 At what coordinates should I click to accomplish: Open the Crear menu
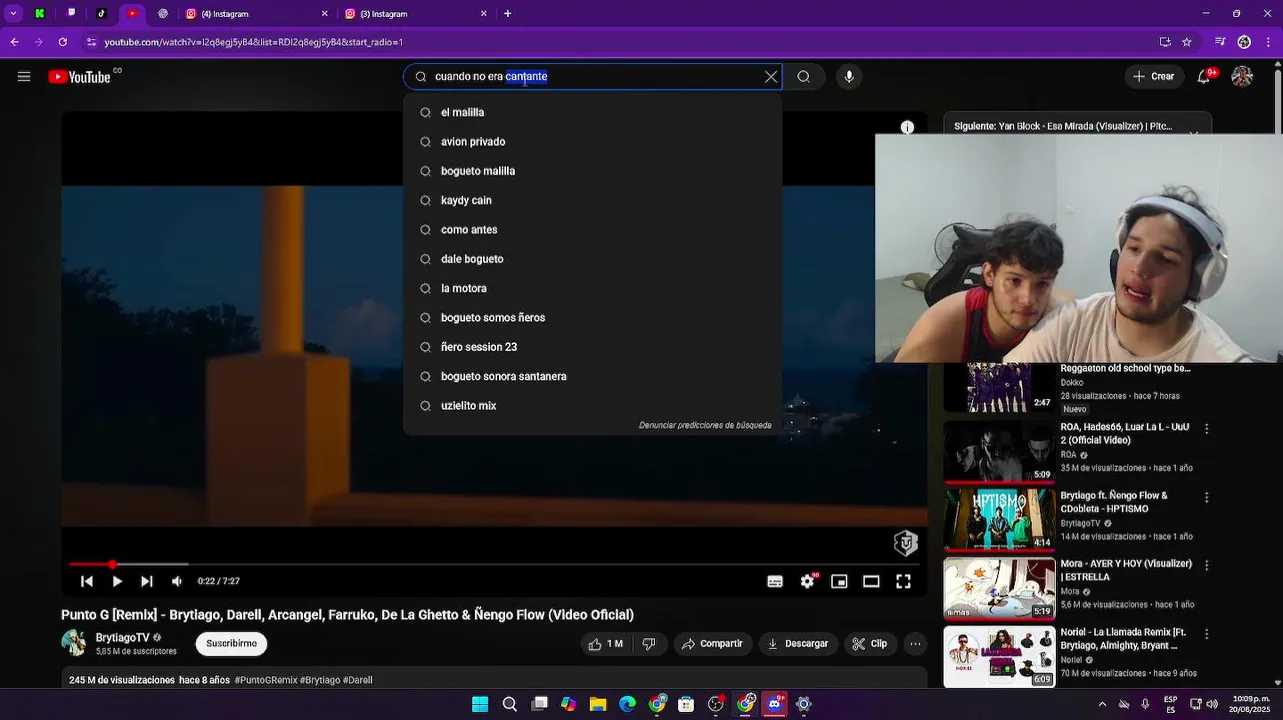[x=1153, y=77]
